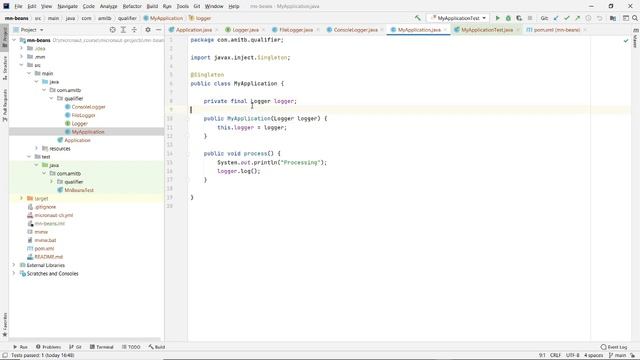Start debugging with the bug icon
Image resolution: width=640 pixels, height=360 pixels.
pyautogui.click(x=508, y=18)
